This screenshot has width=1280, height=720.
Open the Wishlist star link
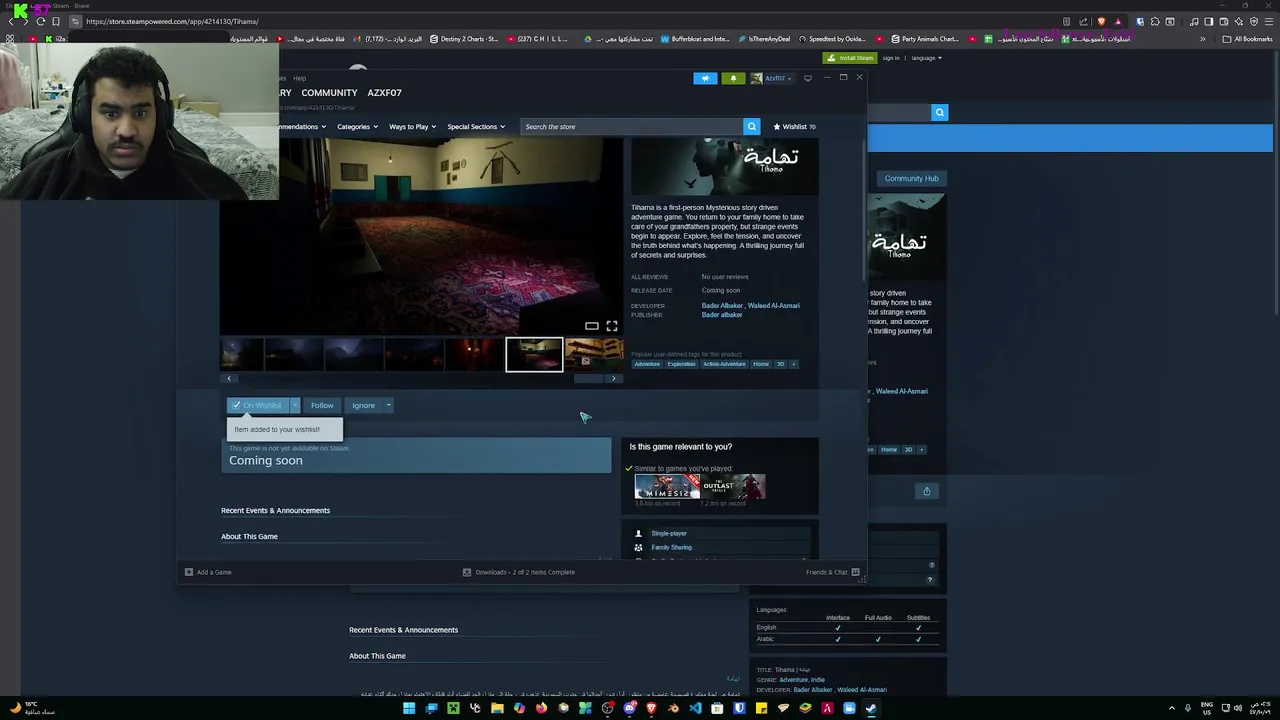(794, 127)
